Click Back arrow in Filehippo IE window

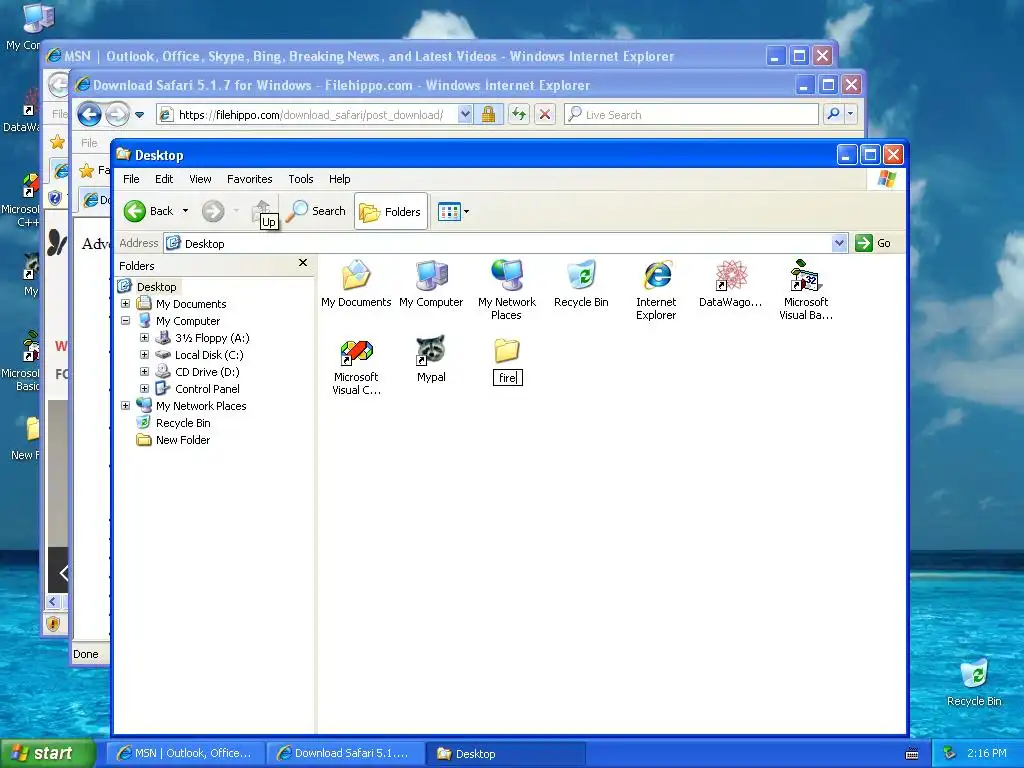pos(89,115)
